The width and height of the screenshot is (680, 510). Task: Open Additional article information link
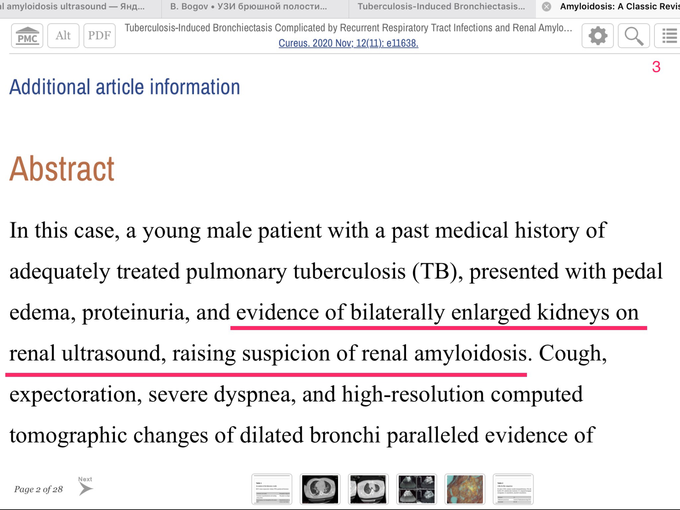pos(124,87)
